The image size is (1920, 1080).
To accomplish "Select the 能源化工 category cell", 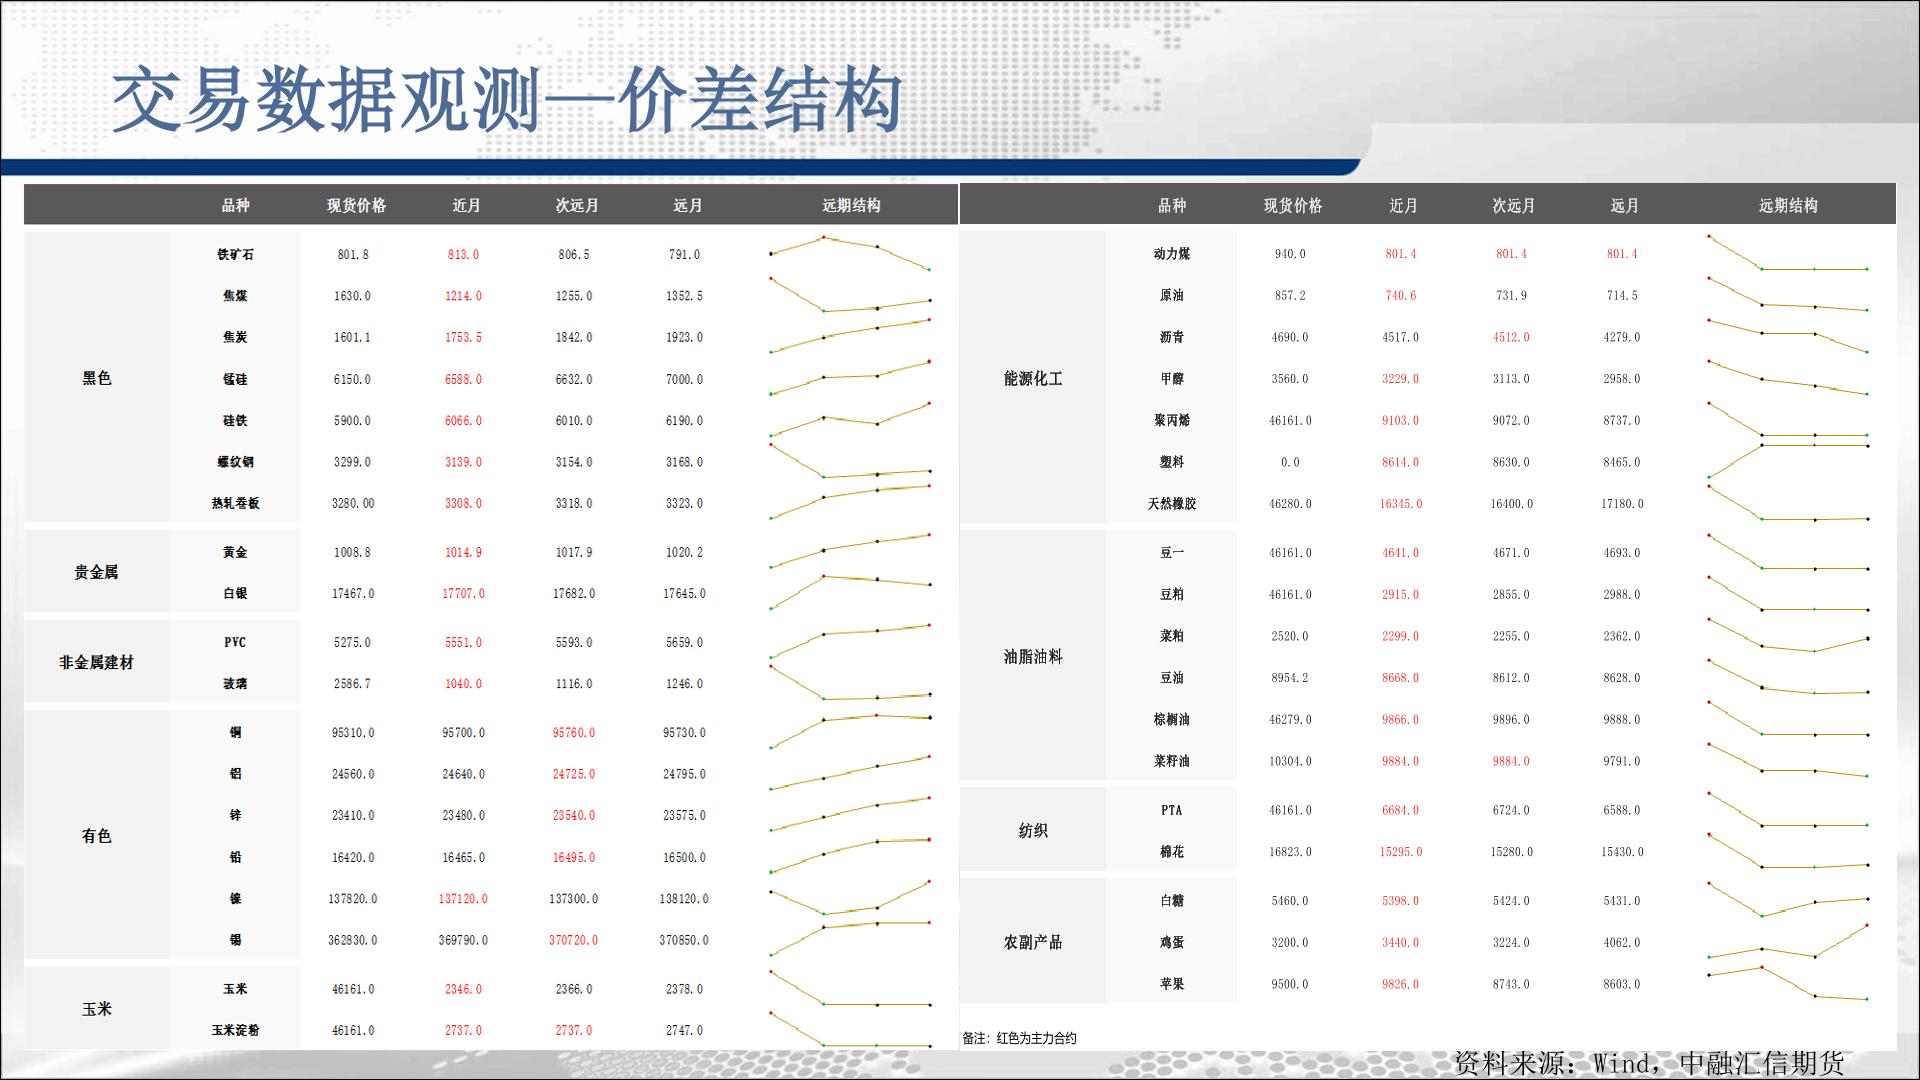I will (x=1033, y=378).
